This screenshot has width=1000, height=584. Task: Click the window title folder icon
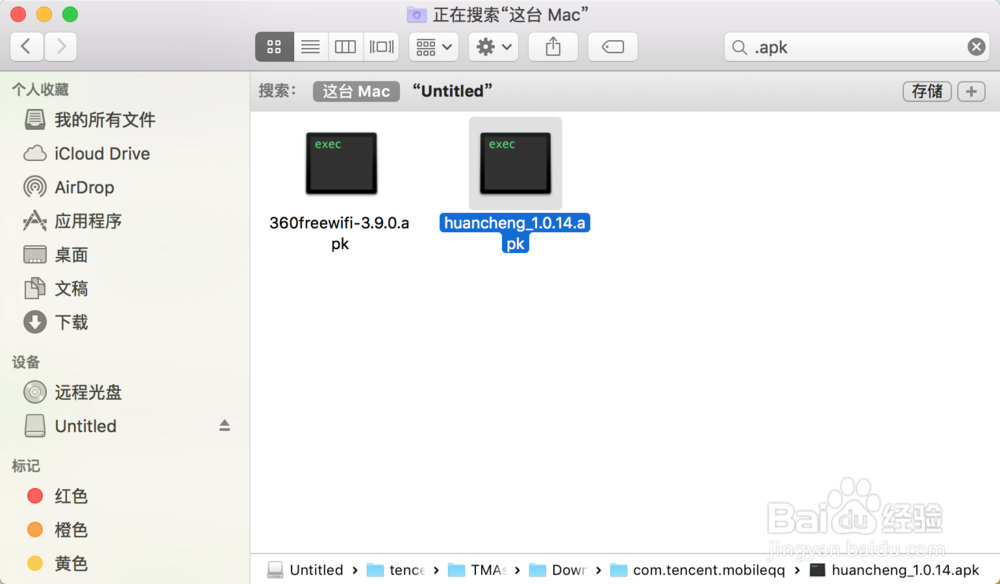point(416,14)
